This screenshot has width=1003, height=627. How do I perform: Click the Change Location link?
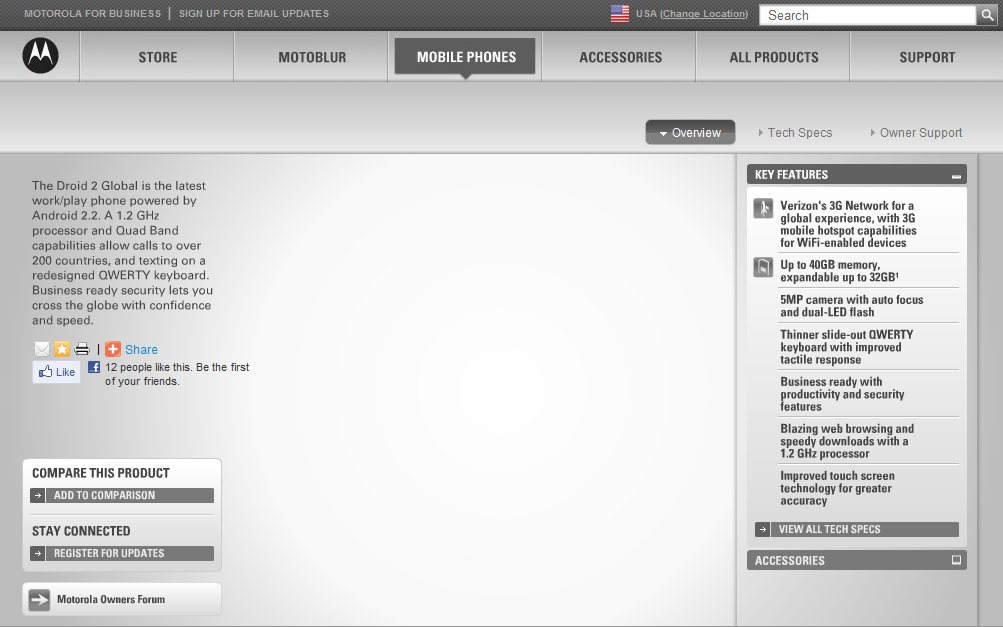coord(704,13)
